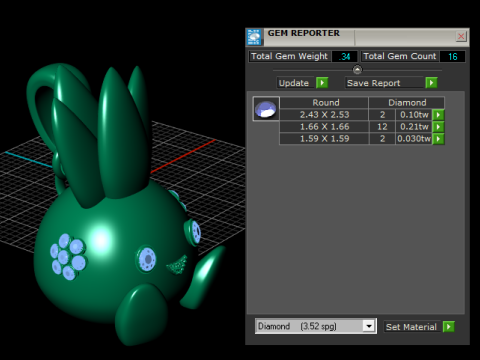480x360 pixels.
Task: Click the 0.030tw weight cell
Action: (x=414, y=139)
